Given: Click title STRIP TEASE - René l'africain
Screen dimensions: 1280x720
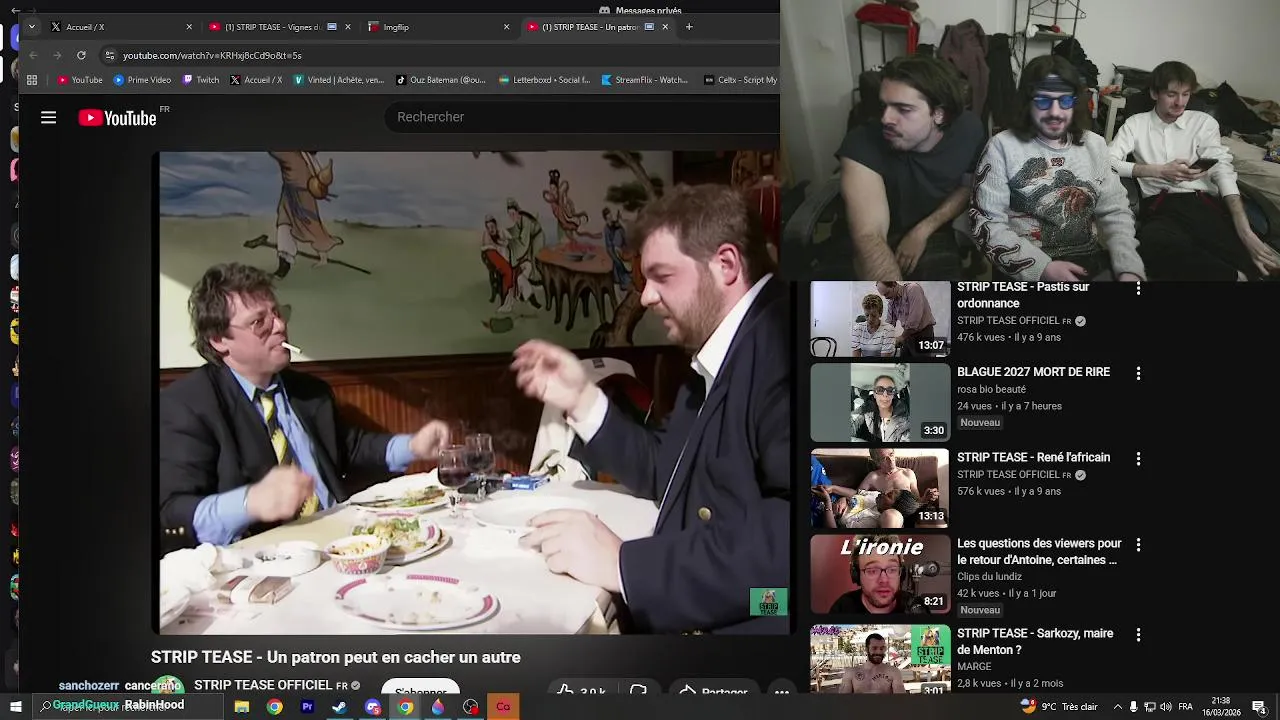Looking at the screenshot, I should pos(1033,457).
